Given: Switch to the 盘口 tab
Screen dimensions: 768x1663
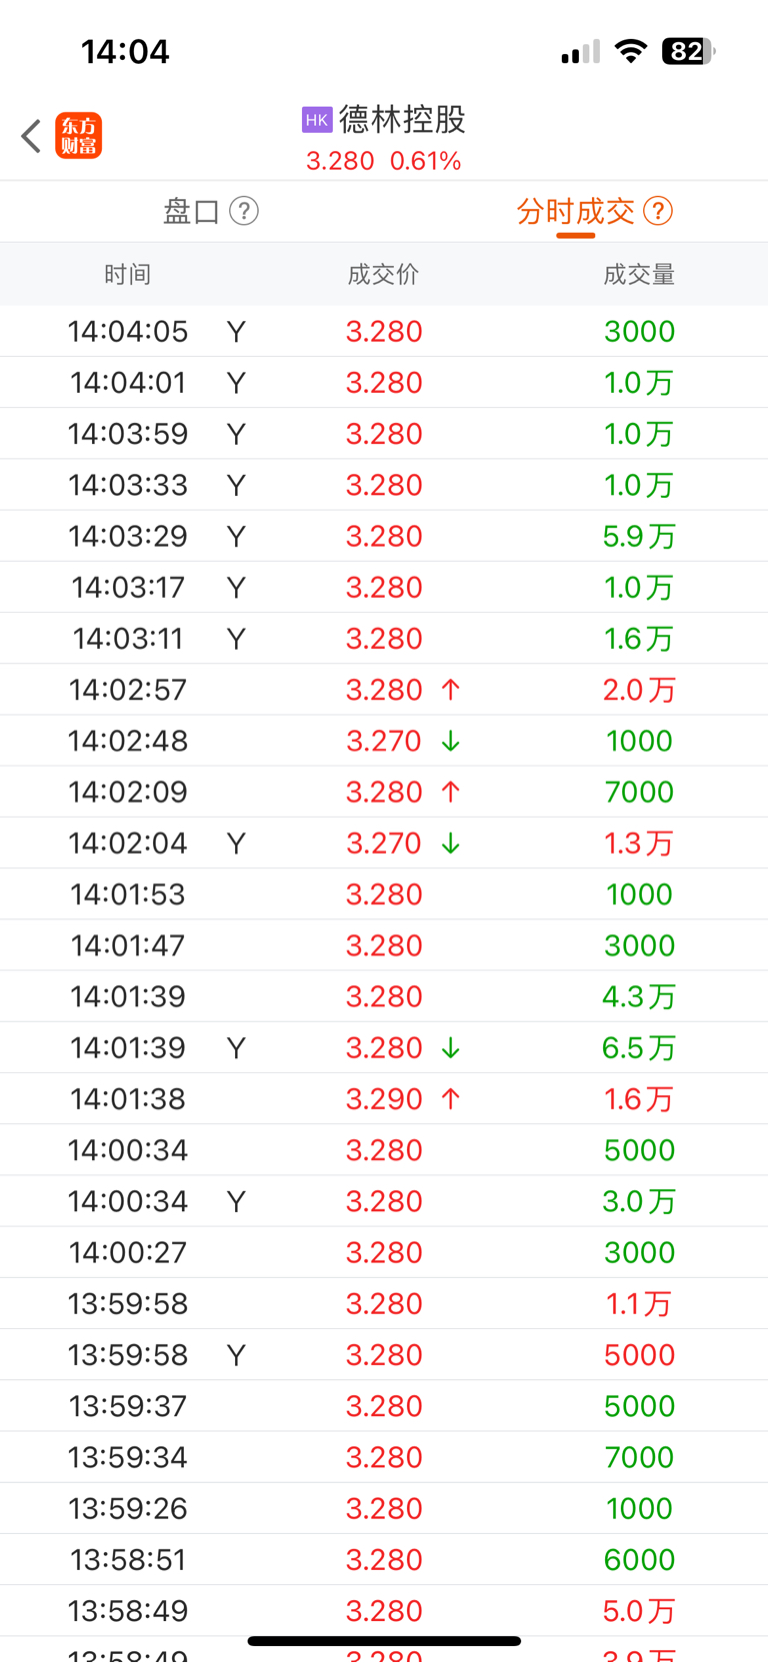Looking at the screenshot, I should 191,211.
